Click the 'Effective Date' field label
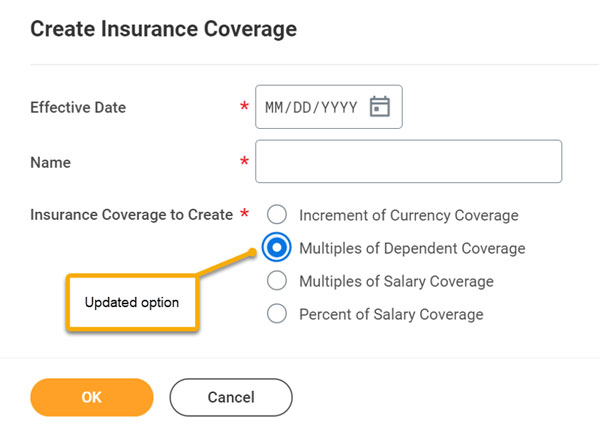This screenshot has width=600, height=433. tap(78, 107)
